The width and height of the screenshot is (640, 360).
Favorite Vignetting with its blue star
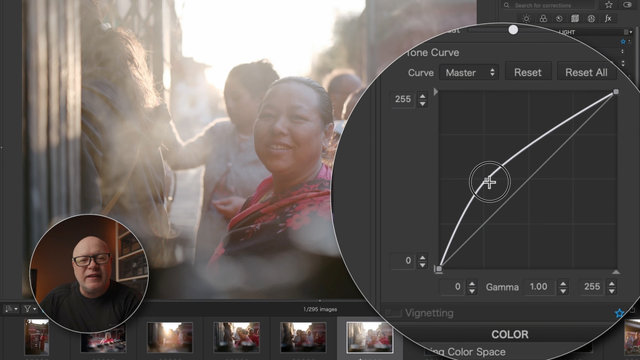tap(620, 313)
